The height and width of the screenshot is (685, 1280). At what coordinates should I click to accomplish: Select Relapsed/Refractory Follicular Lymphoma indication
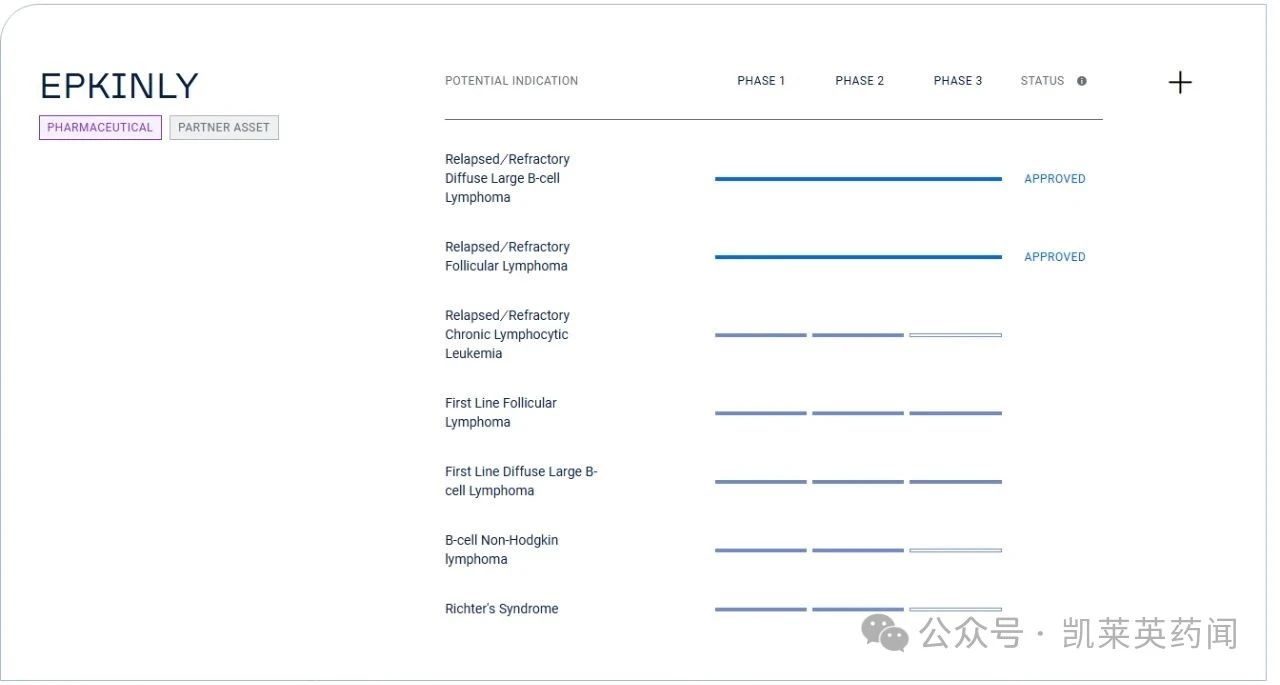click(507, 256)
